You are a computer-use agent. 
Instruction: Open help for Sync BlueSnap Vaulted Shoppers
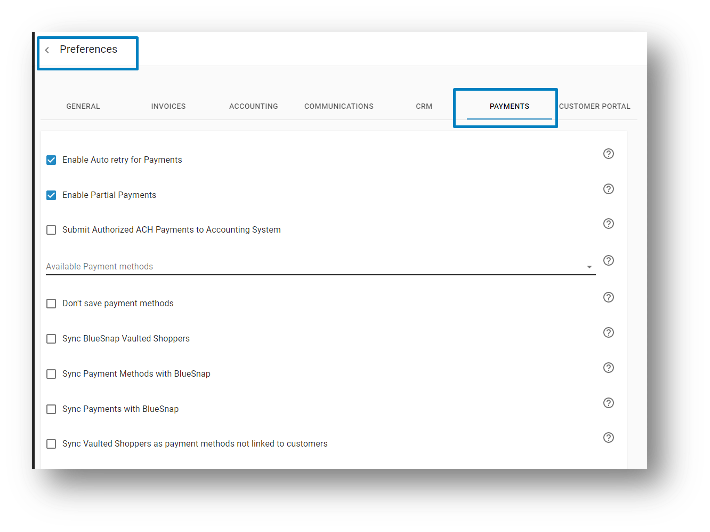608,332
